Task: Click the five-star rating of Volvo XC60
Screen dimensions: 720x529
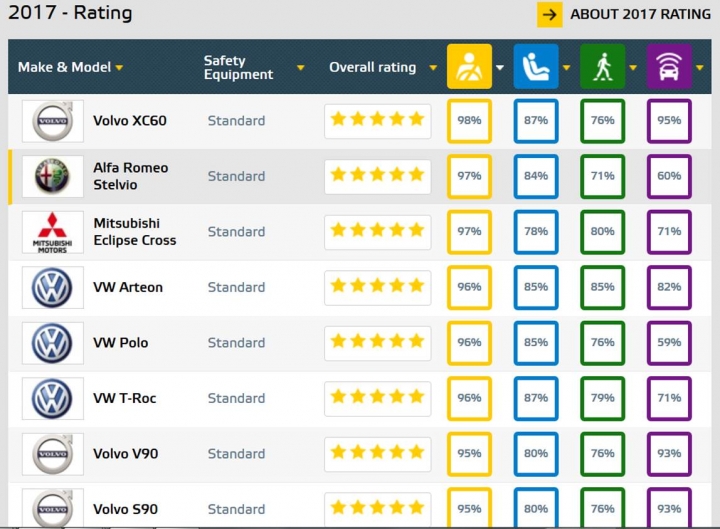Action: click(377, 121)
